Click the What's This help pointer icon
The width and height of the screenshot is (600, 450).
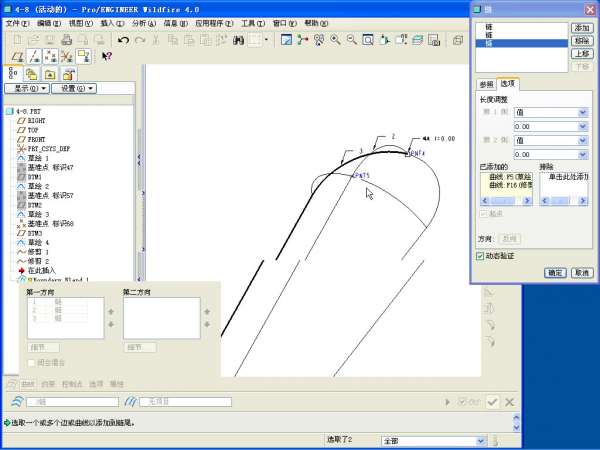(107, 57)
